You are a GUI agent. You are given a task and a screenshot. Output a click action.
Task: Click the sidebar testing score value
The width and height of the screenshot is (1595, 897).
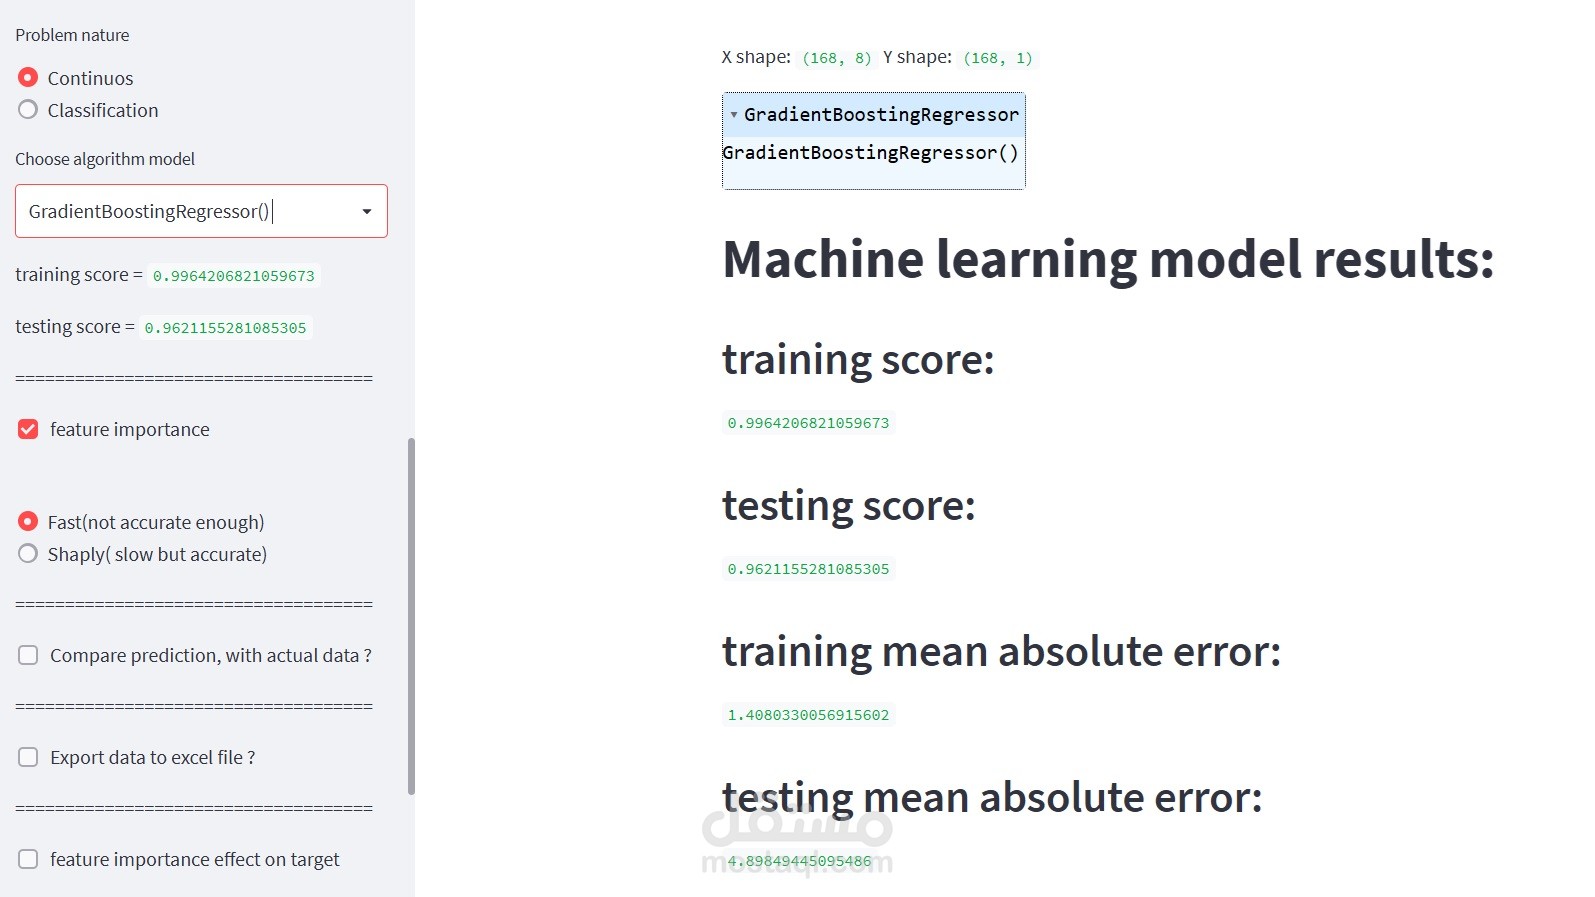(x=225, y=328)
